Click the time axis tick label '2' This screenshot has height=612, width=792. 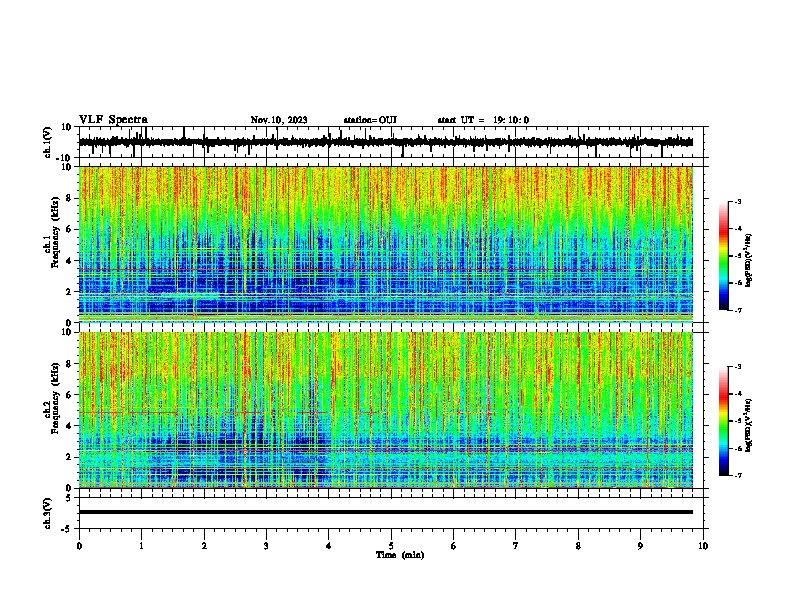(x=204, y=546)
